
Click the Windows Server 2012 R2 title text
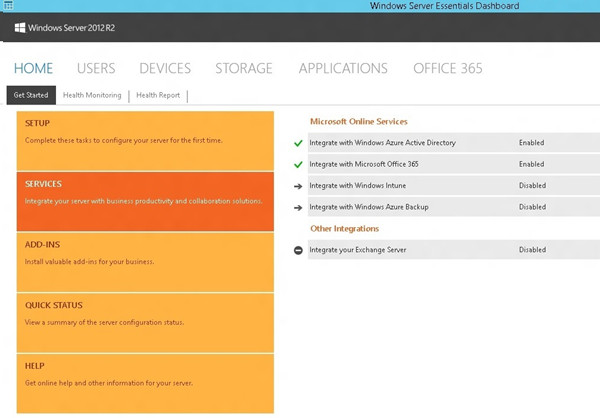(x=72, y=28)
